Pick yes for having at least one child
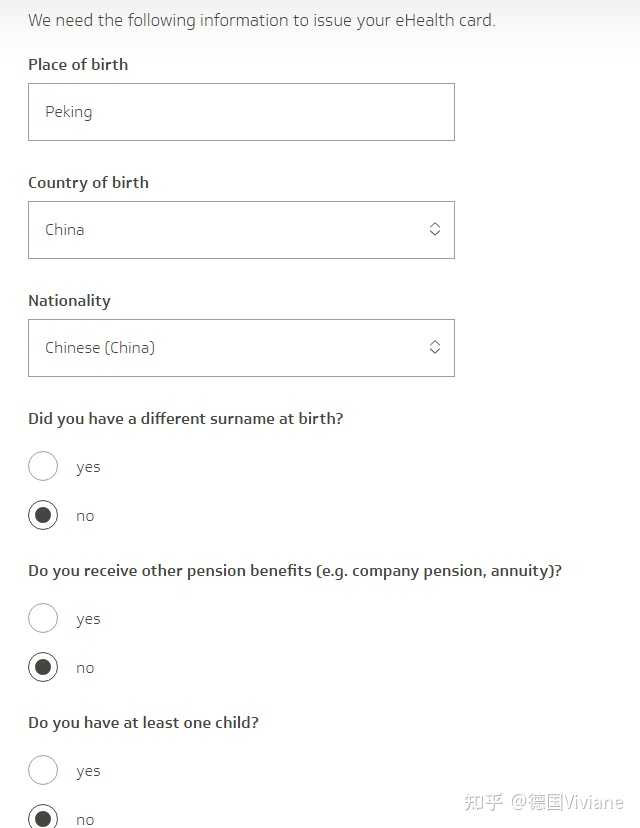This screenshot has width=640, height=828. coord(43,771)
